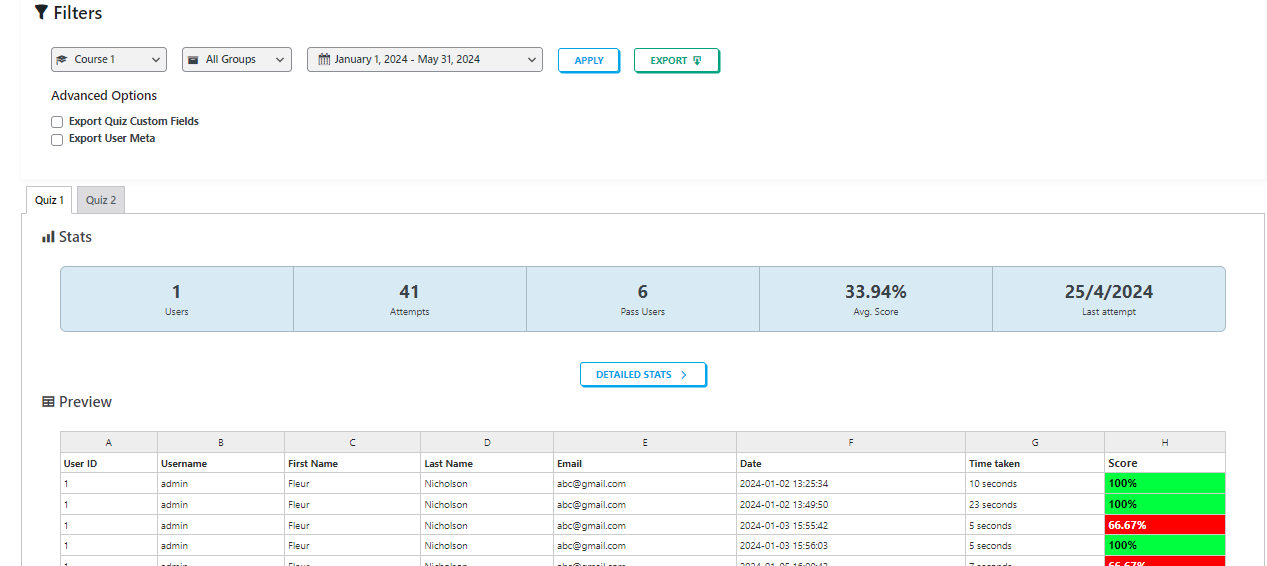Click the Email header cell
This screenshot has width=1267, height=566.
coord(645,464)
